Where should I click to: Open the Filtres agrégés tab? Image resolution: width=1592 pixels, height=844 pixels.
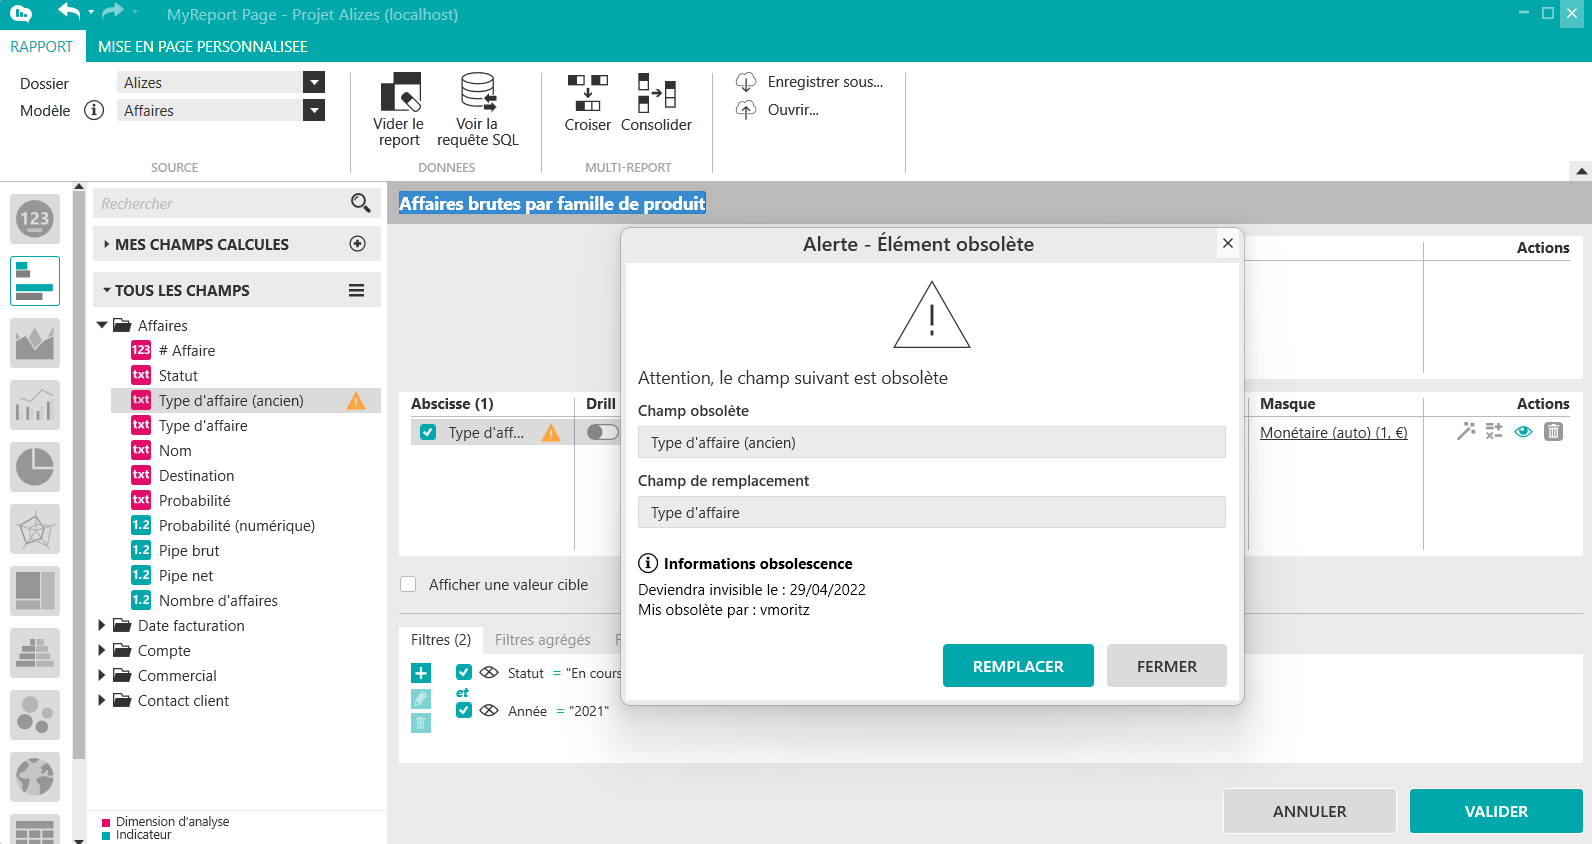pos(542,640)
